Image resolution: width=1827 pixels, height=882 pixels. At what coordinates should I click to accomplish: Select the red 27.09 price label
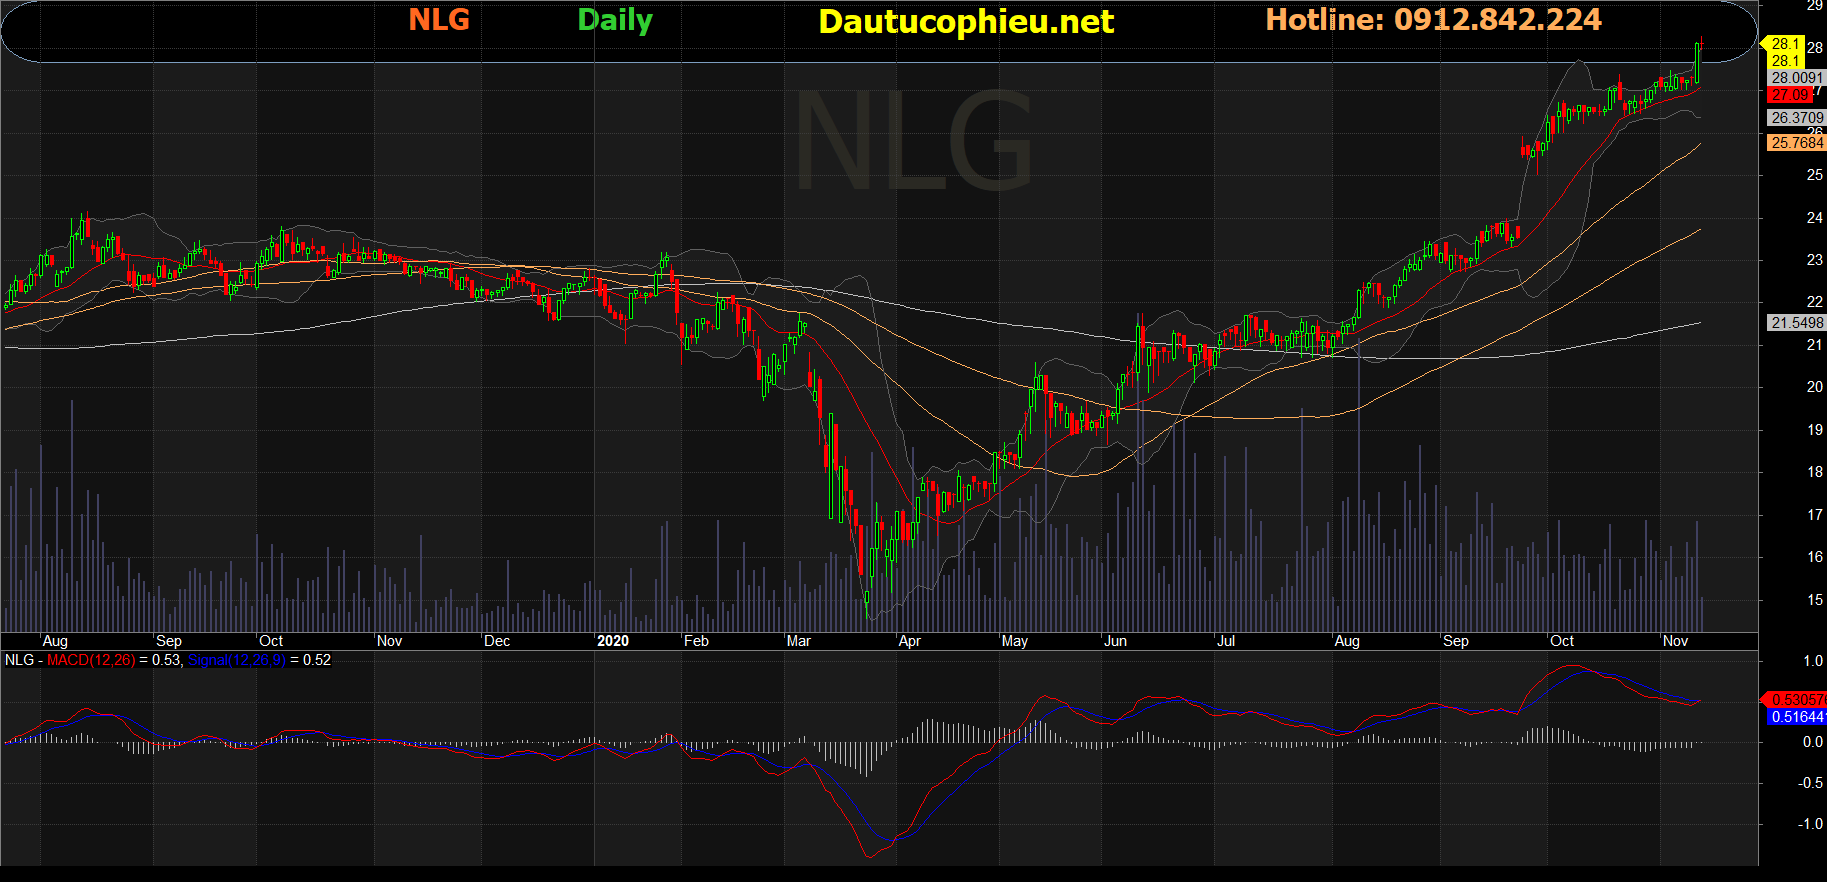(x=1790, y=95)
